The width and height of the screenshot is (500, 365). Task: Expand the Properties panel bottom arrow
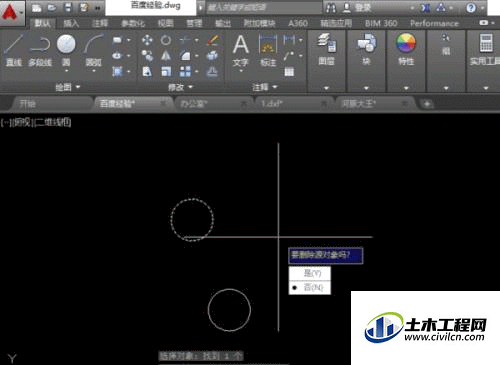pyautogui.click(x=406, y=88)
